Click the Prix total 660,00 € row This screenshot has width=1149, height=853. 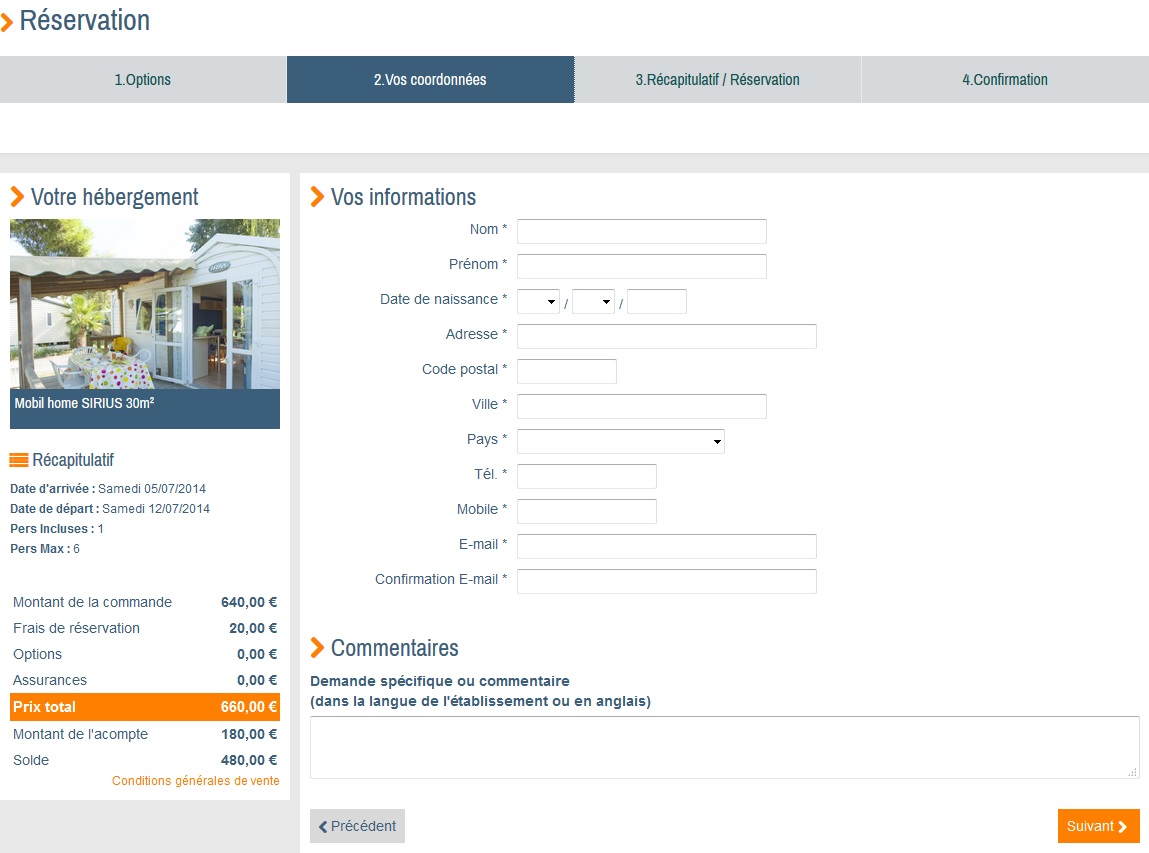pos(145,707)
